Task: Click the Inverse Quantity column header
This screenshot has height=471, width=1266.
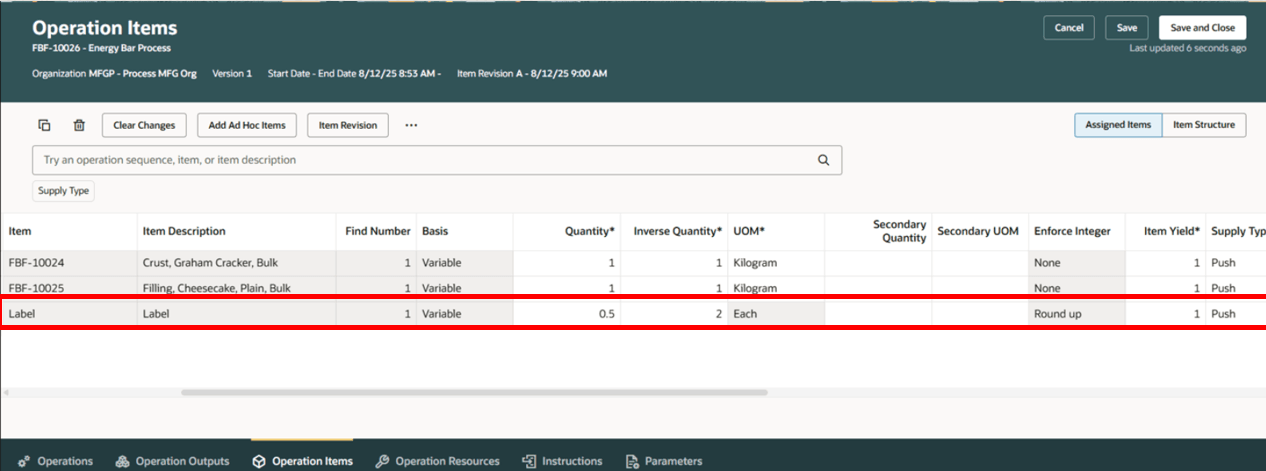Action: click(674, 231)
